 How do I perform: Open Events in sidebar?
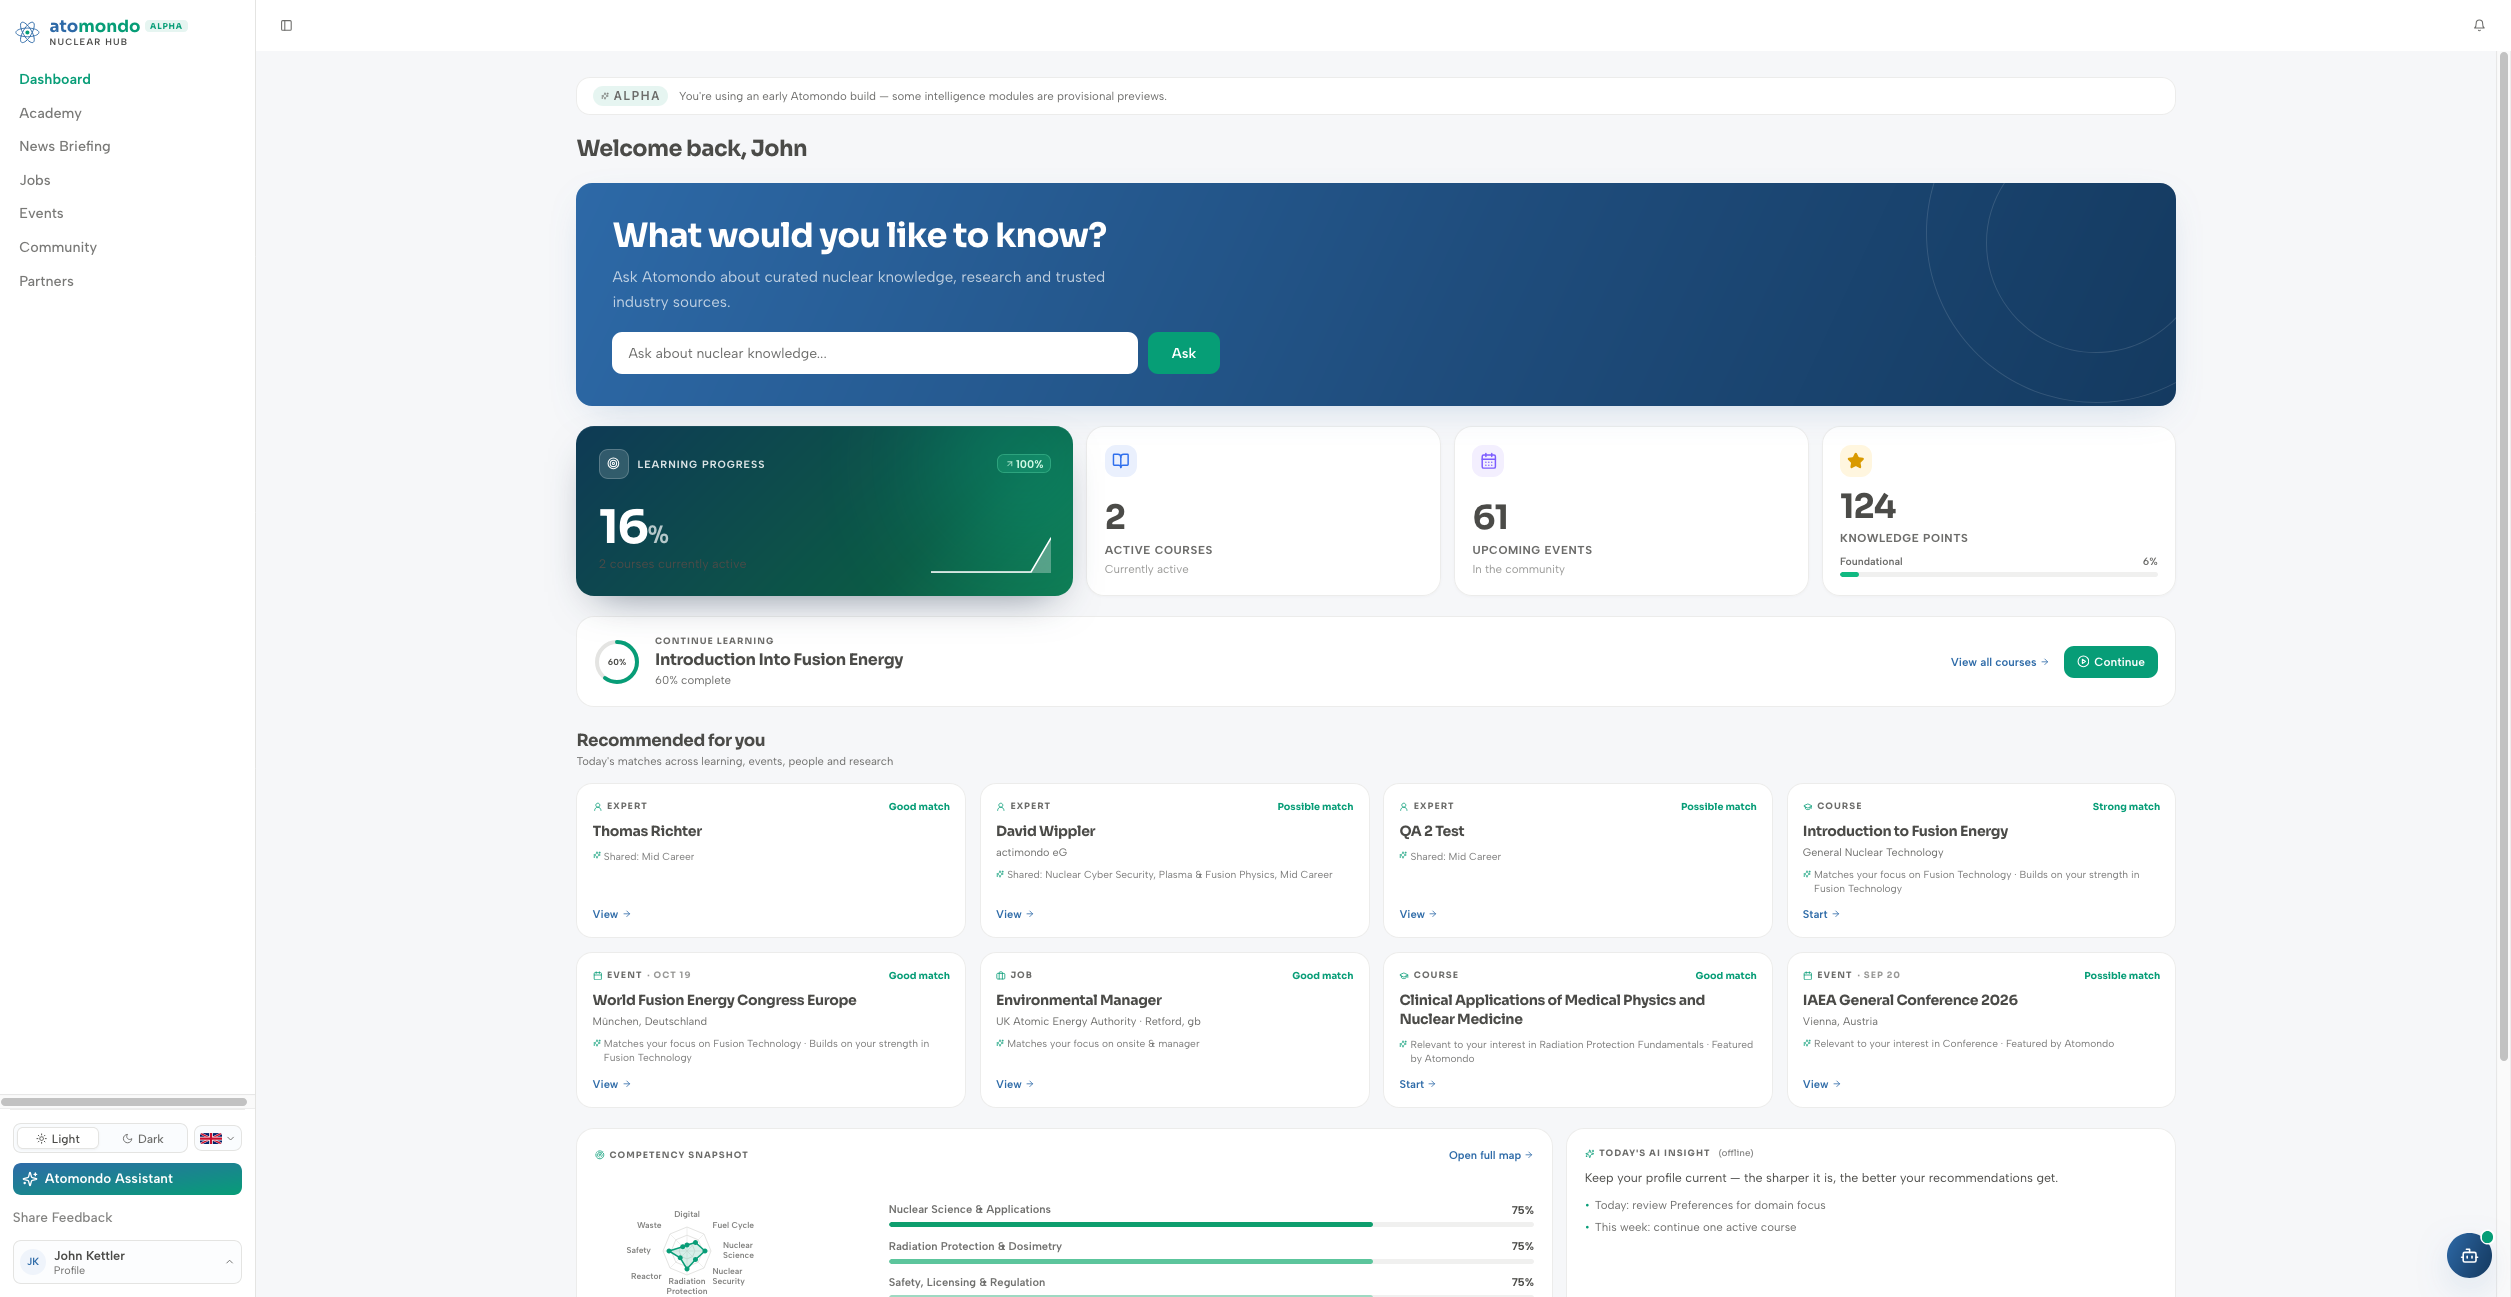(41, 213)
